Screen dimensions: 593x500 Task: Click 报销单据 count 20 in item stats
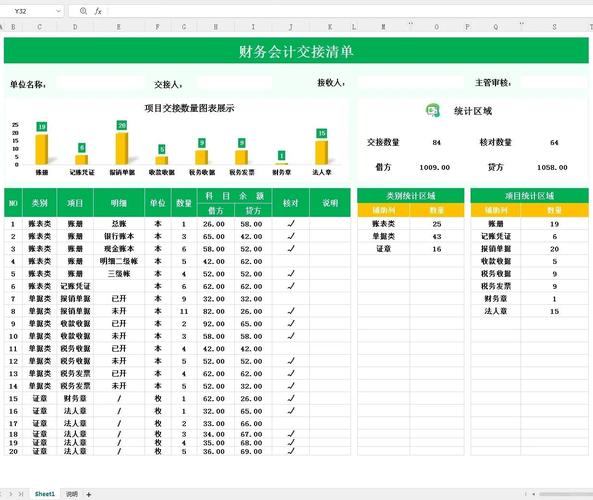coord(554,249)
